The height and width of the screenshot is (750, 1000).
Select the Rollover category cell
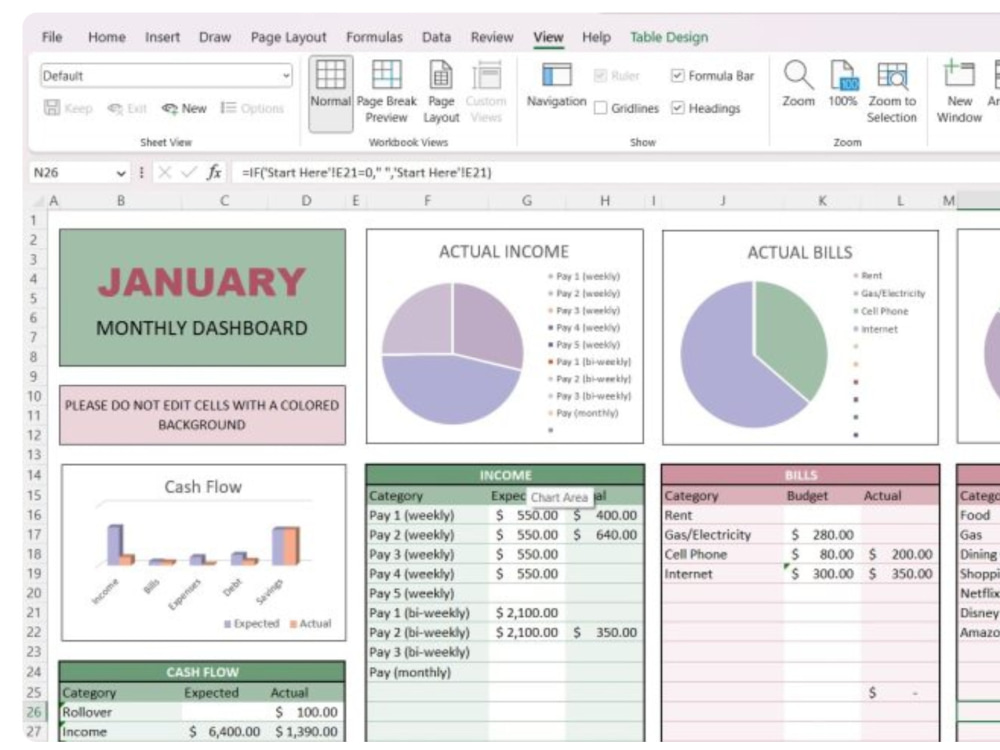pos(121,712)
